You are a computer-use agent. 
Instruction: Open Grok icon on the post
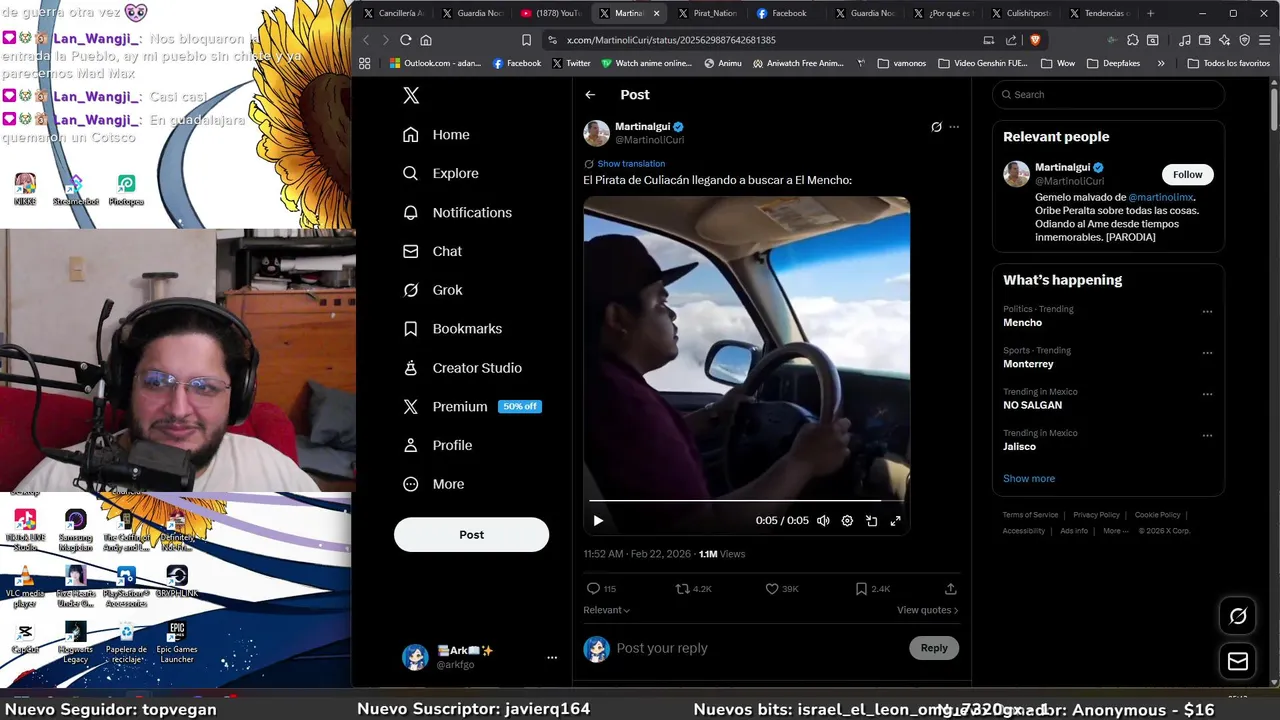pyautogui.click(x=936, y=127)
